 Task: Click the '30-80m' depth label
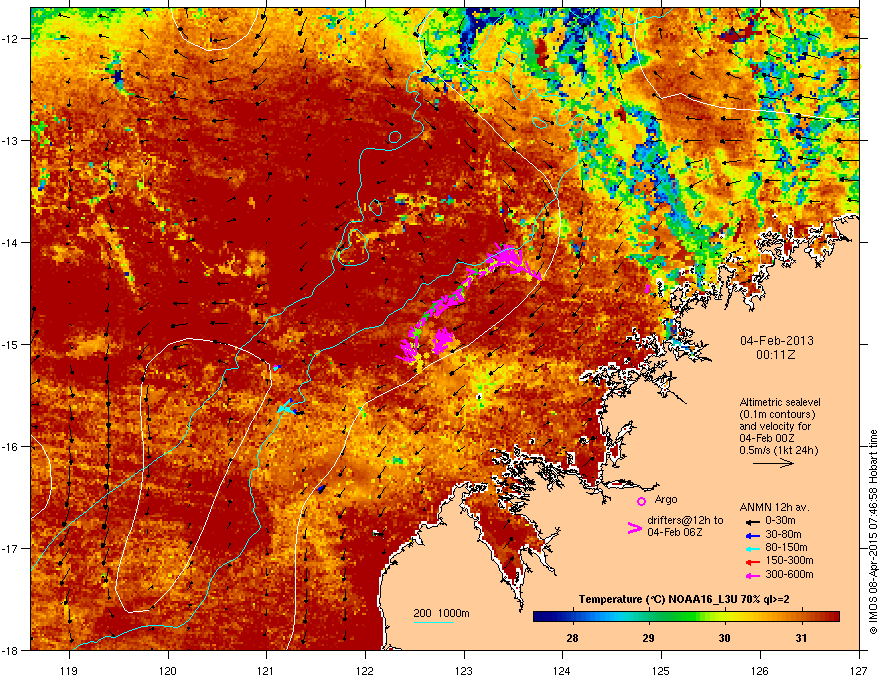point(783,535)
